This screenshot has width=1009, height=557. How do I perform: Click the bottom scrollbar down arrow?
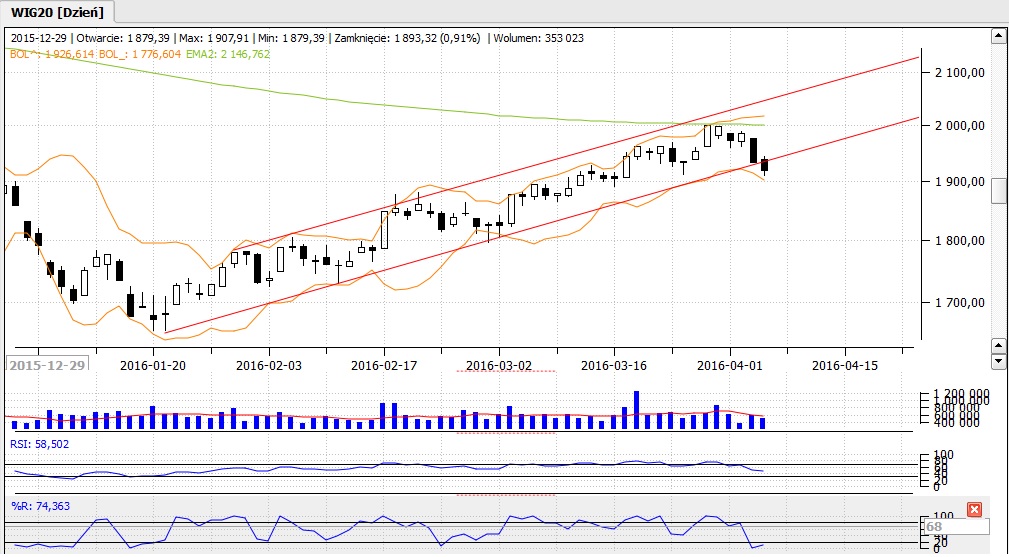point(998,362)
